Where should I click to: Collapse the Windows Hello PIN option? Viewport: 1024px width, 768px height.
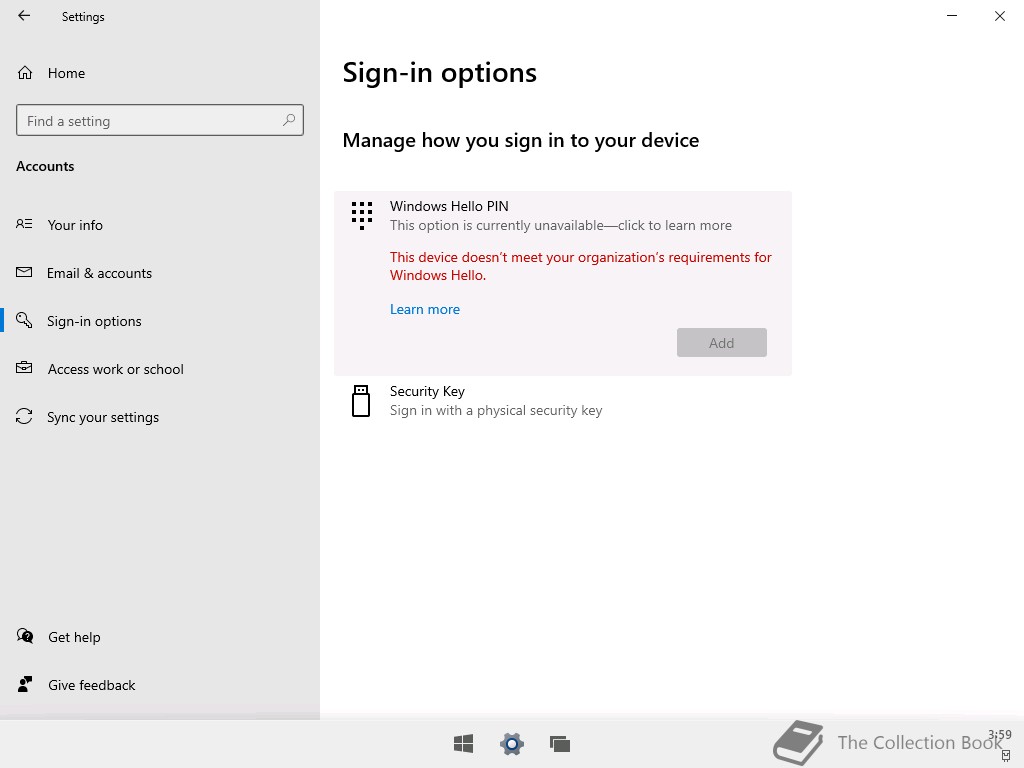point(561,216)
